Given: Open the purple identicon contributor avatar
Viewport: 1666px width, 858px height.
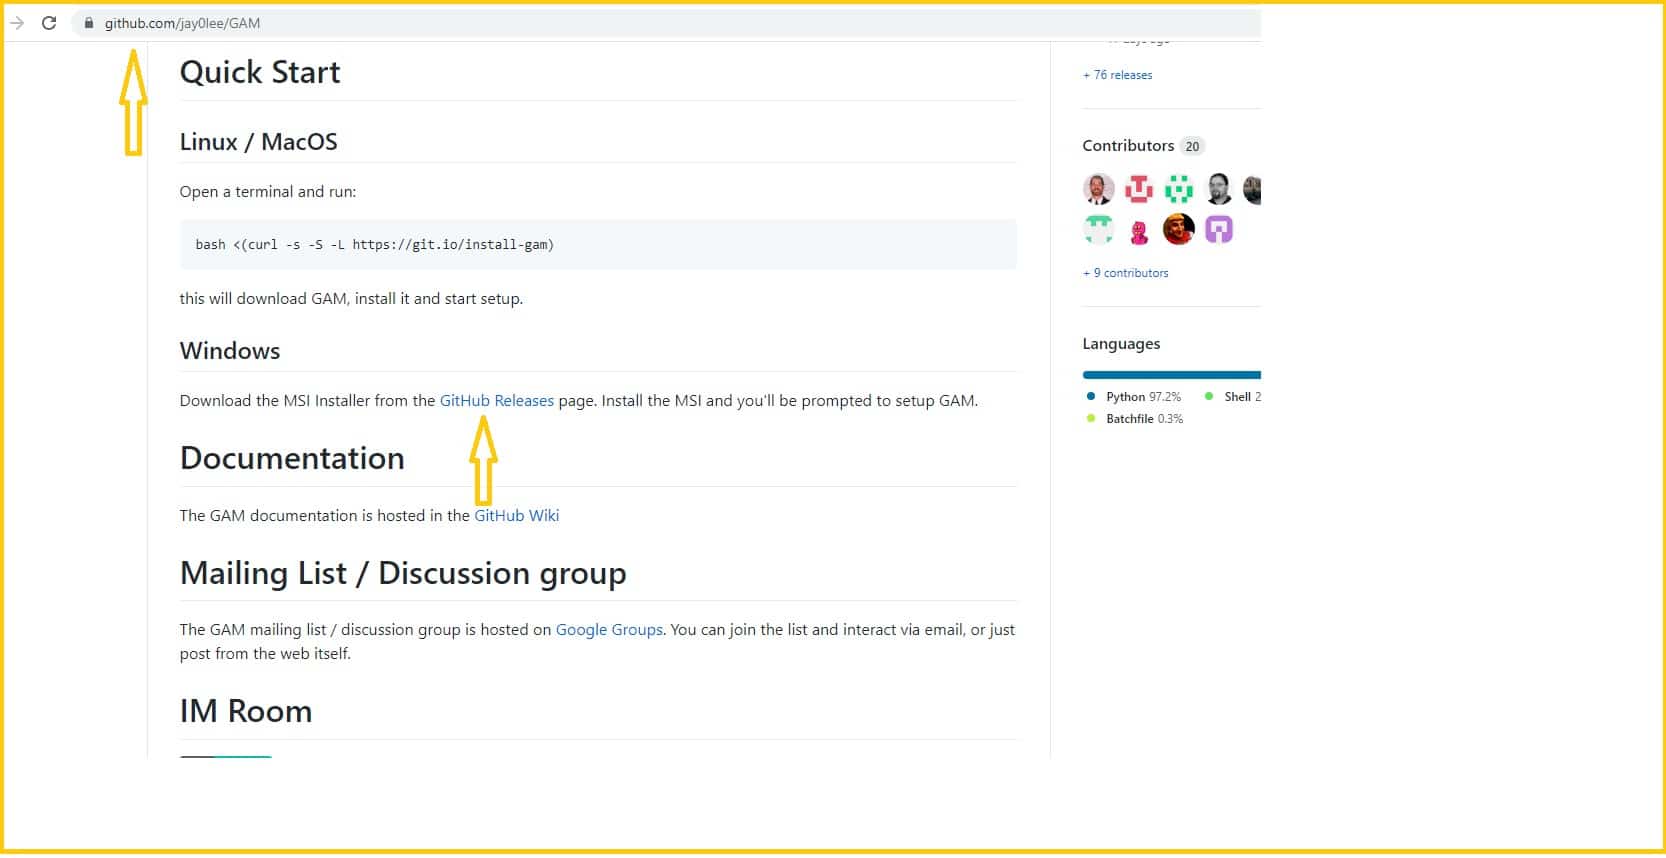Looking at the screenshot, I should tap(1218, 230).
